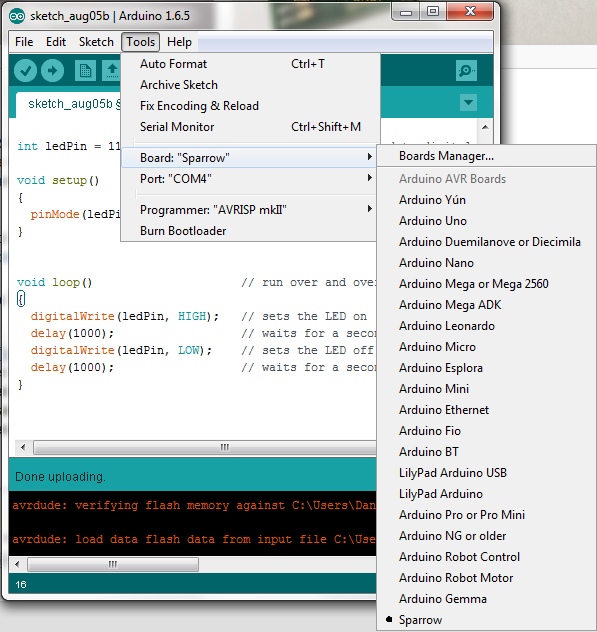Click "digitalWrite(ledPin, LOW);" code line

coord(121,350)
